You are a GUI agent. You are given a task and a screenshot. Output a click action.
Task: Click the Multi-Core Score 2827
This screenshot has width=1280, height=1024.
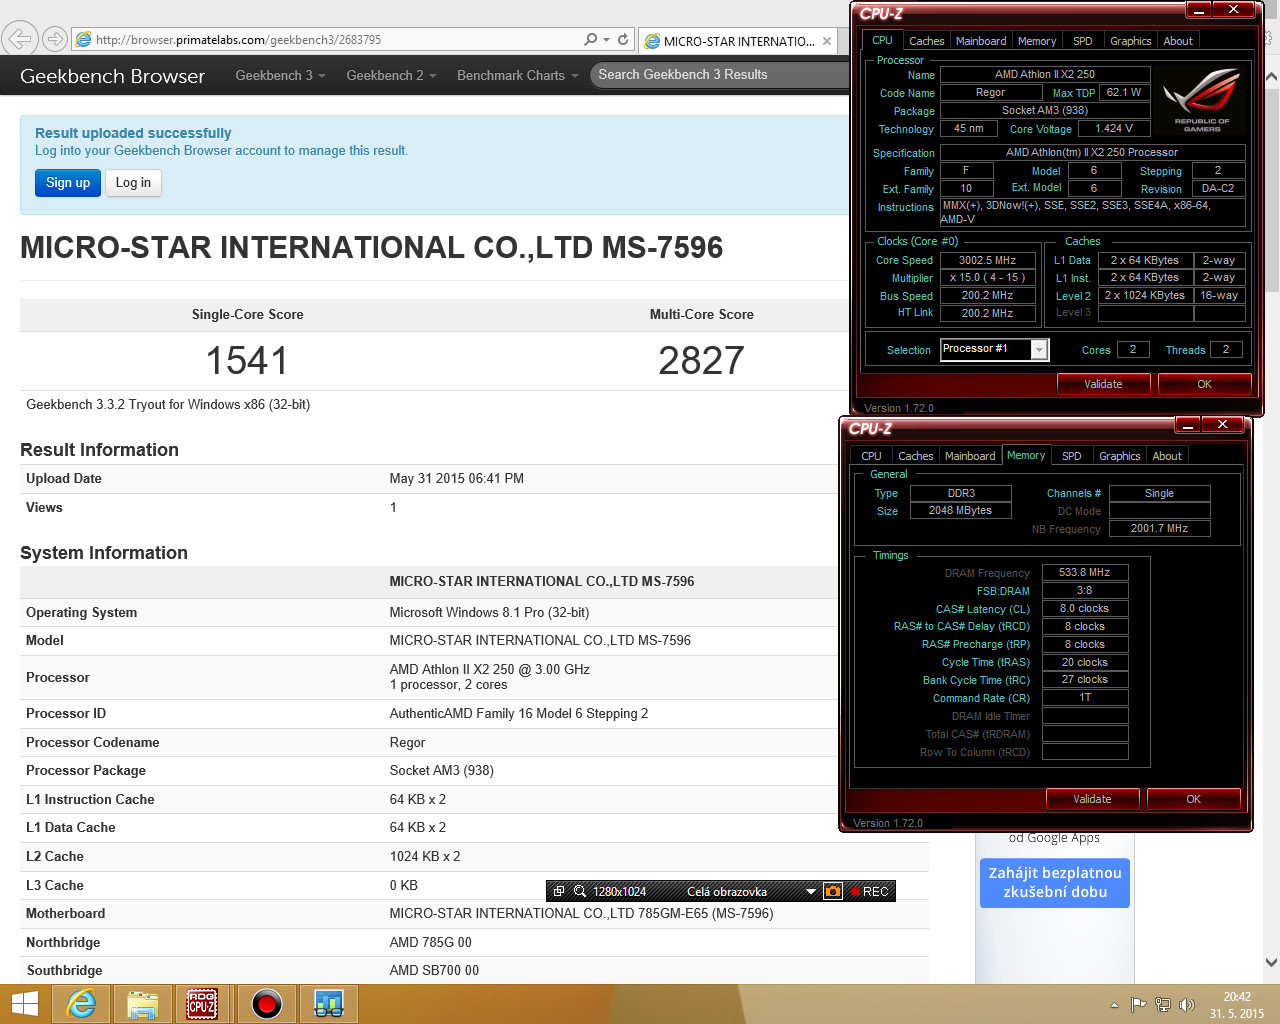[701, 360]
